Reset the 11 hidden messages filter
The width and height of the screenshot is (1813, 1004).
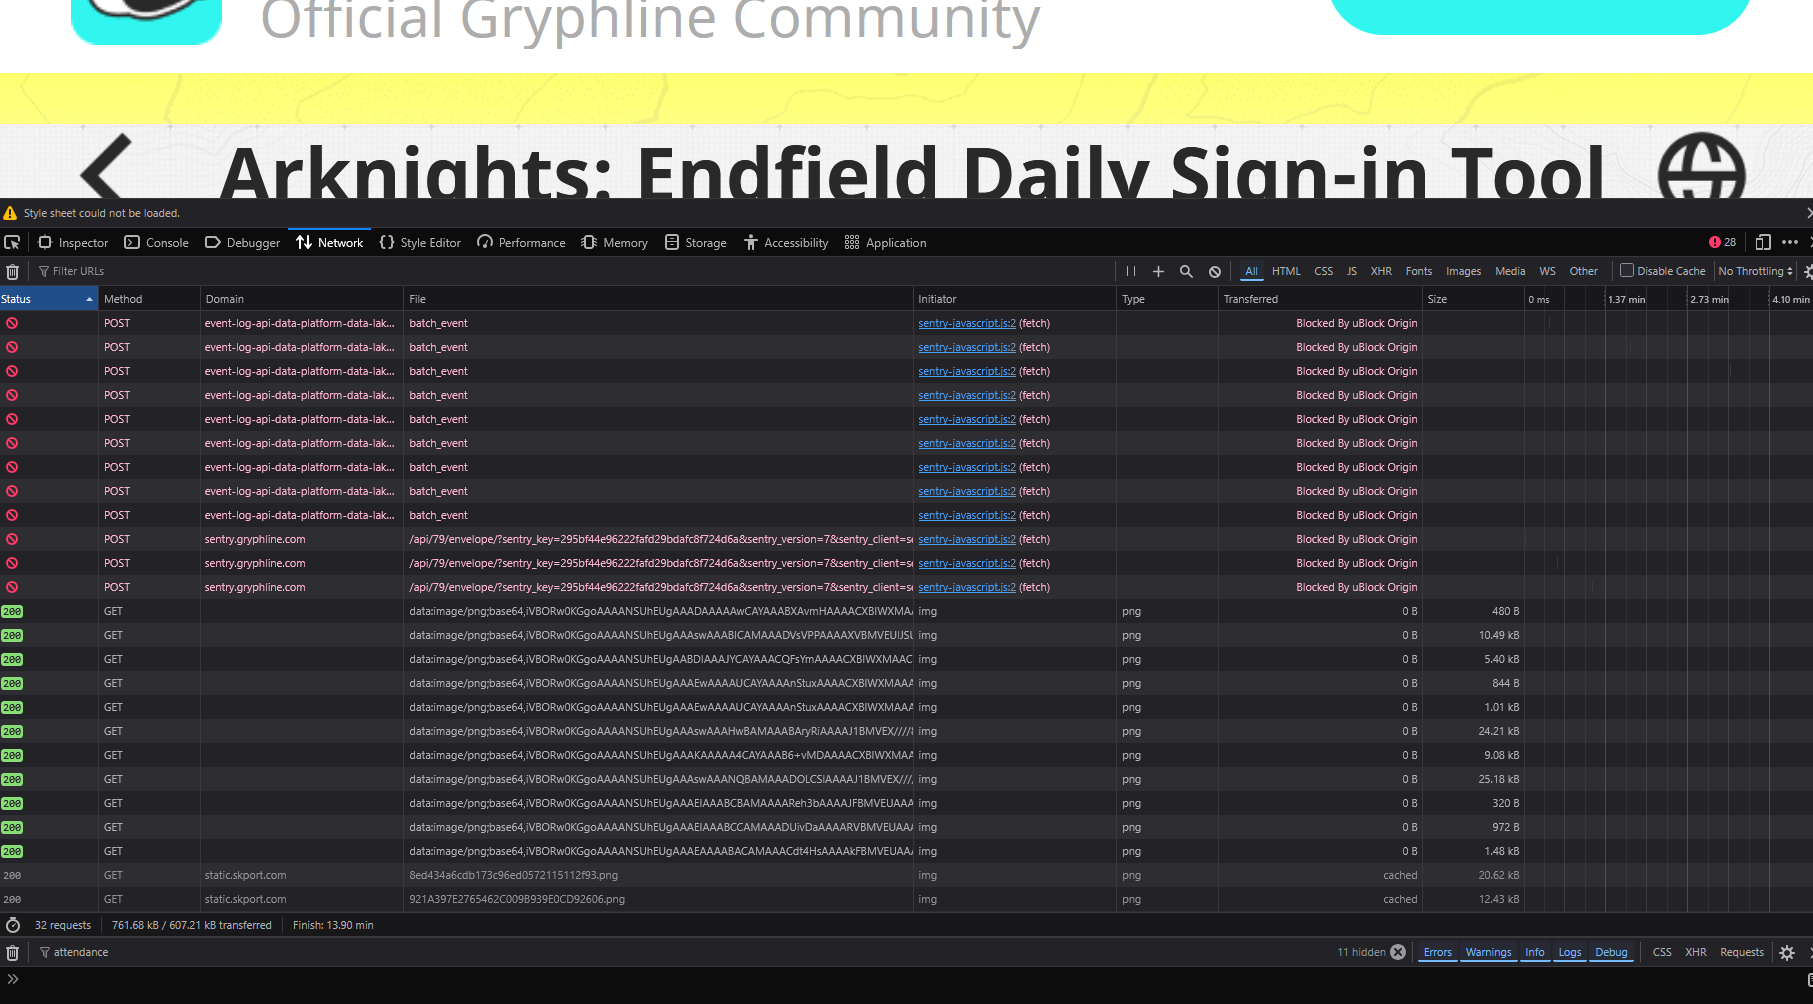[x=1398, y=952]
